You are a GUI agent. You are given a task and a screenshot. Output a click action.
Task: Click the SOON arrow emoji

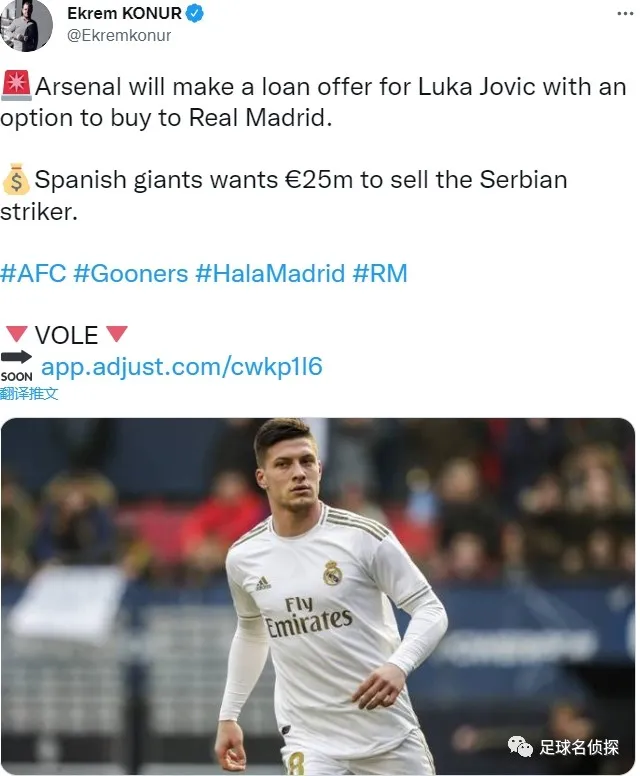click(x=16, y=366)
